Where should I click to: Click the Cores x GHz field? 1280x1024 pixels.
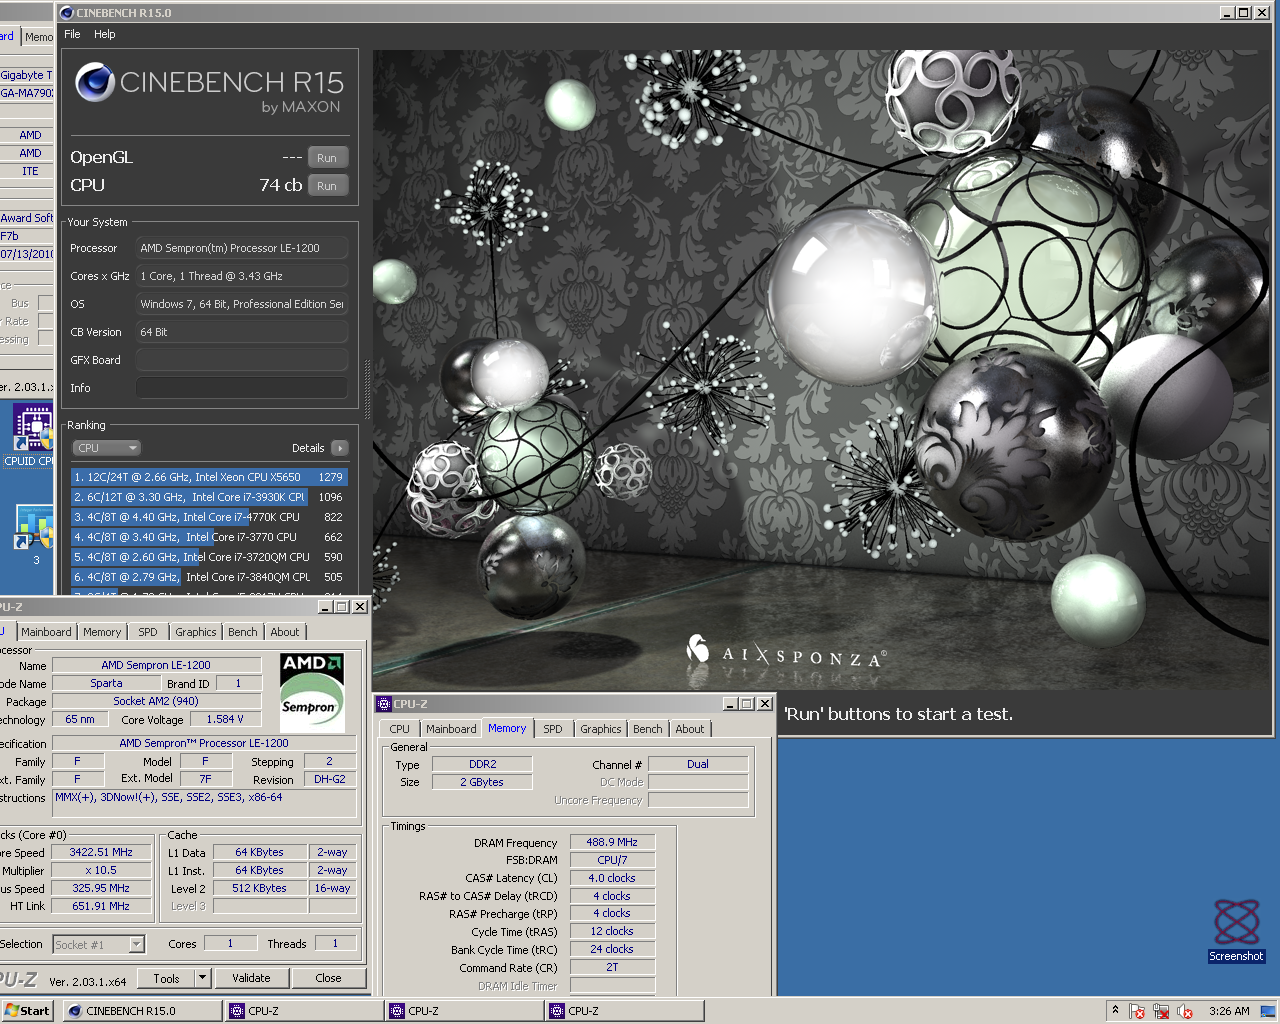coord(242,276)
